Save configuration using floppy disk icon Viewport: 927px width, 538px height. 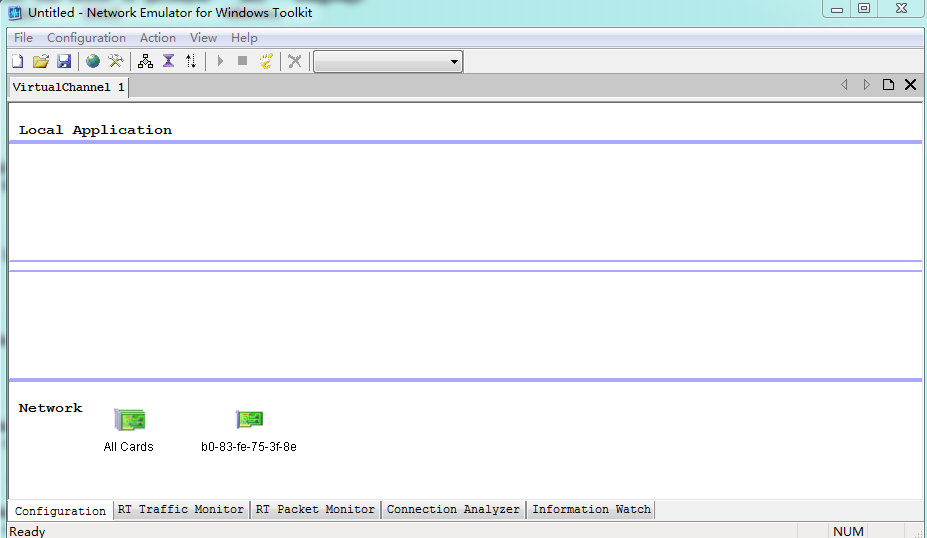point(64,61)
